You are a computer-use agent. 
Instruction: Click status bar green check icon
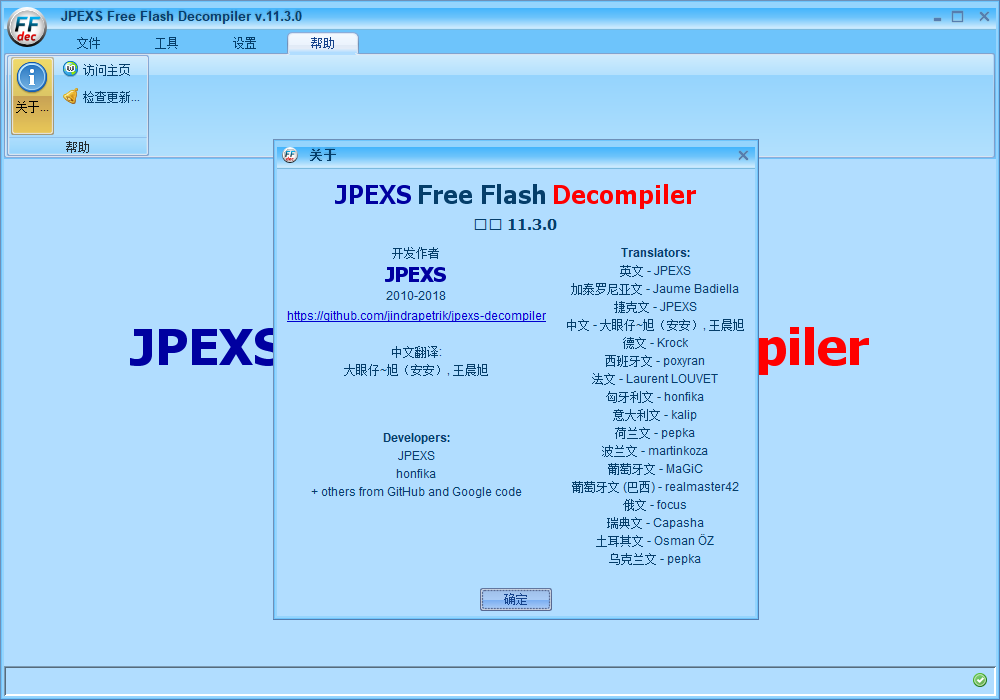(x=980, y=680)
